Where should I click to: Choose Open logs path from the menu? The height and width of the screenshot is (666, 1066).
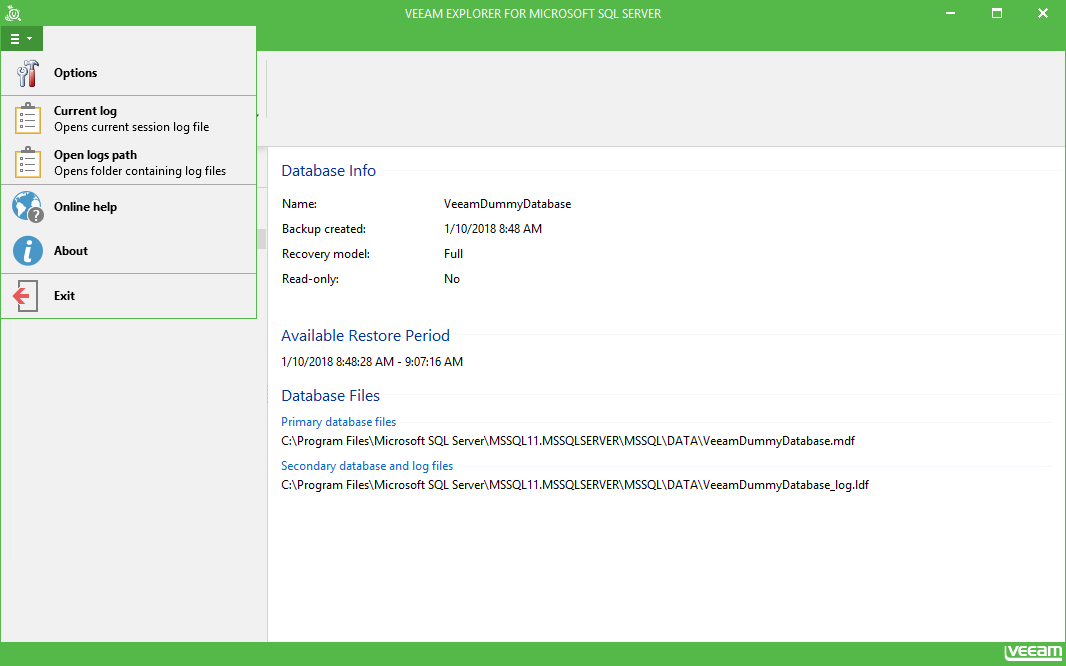tap(128, 162)
